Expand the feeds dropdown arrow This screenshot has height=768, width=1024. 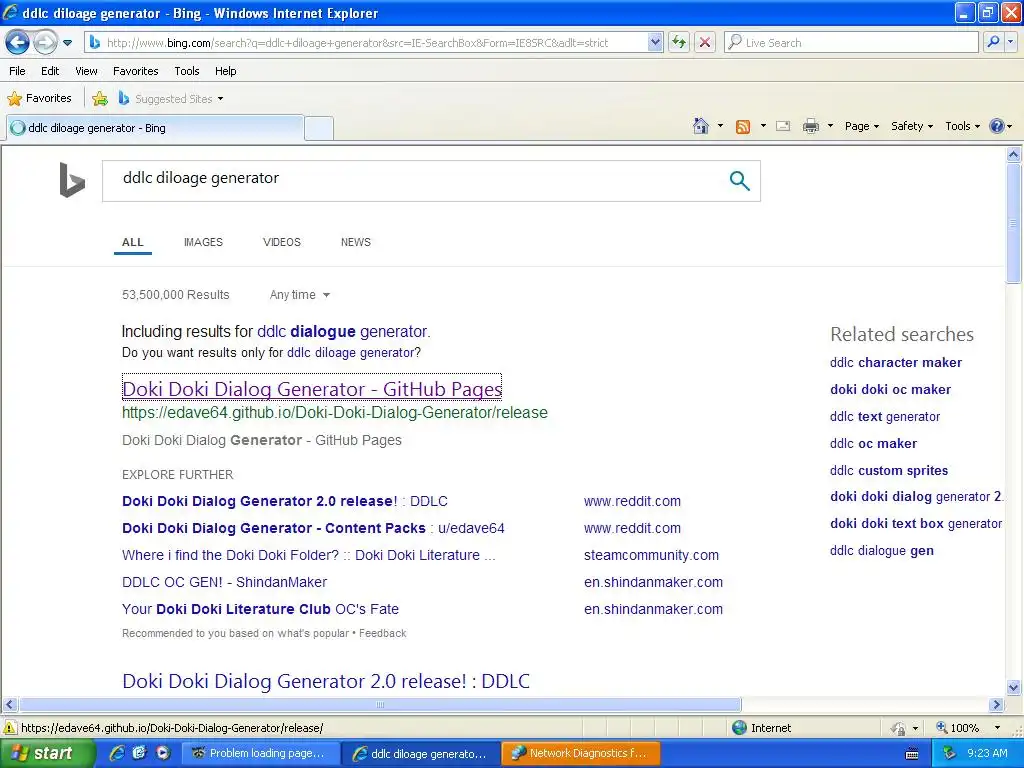tap(763, 126)
